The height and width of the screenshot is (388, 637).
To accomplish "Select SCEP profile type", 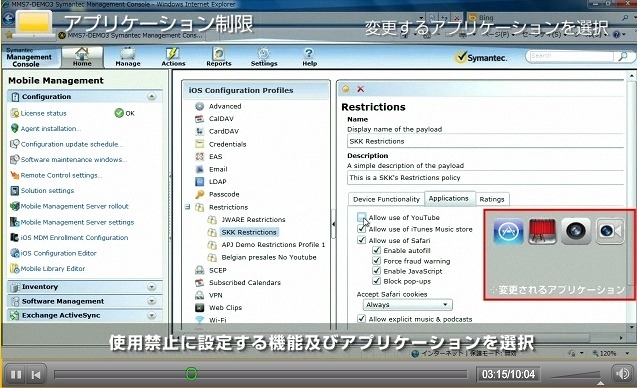I will [x=218, y=270].
